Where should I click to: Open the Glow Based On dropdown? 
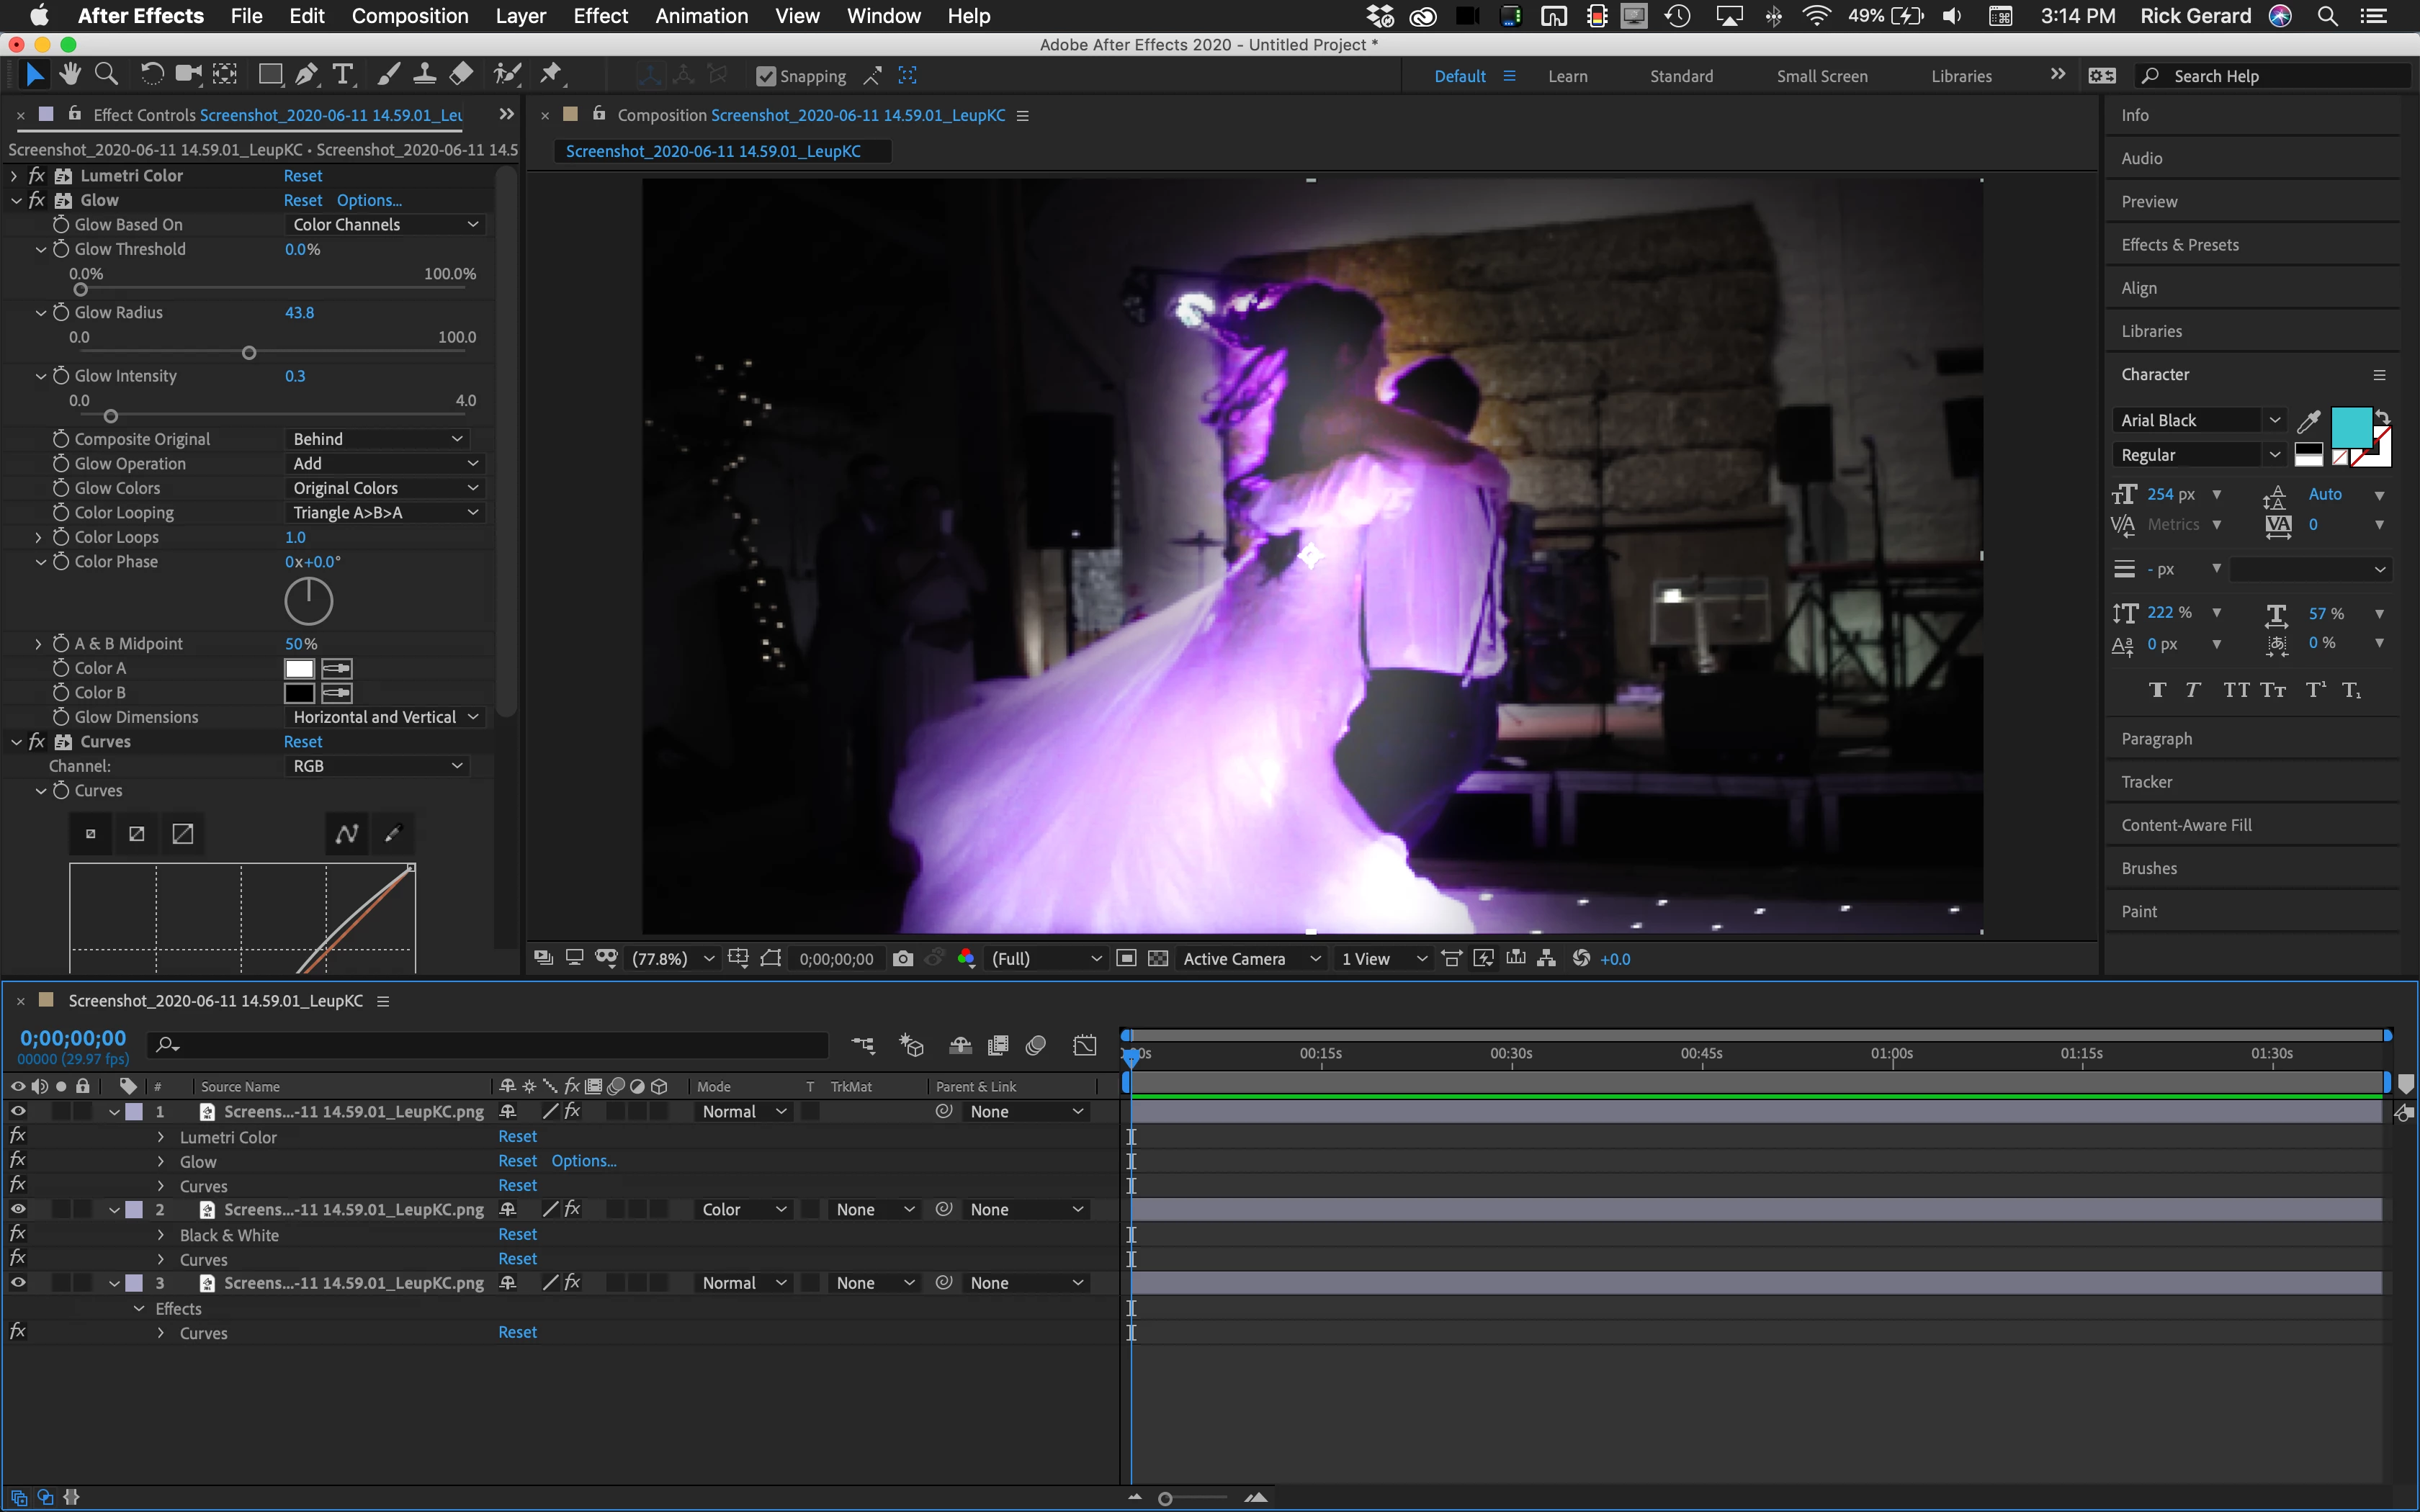pyautogui.click(x=385, y=224)
